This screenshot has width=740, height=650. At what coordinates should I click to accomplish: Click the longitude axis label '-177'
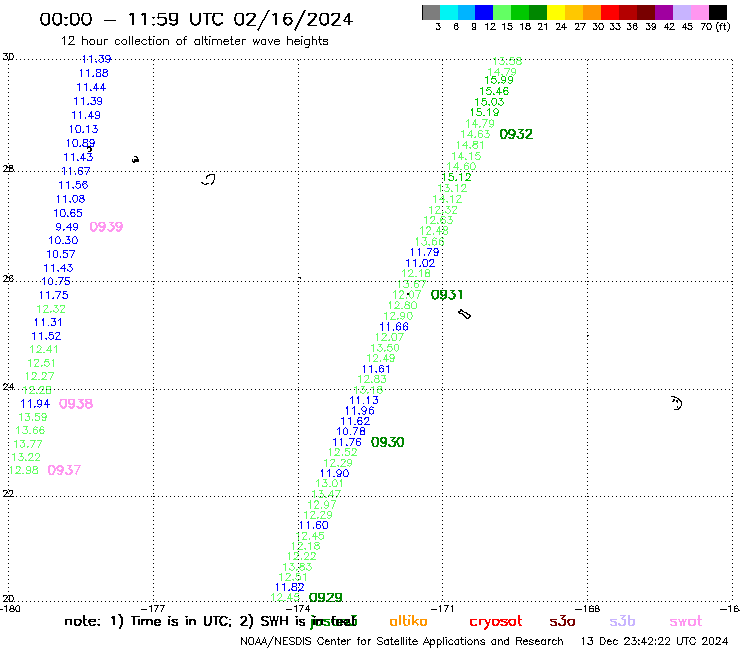click(155, 609)
